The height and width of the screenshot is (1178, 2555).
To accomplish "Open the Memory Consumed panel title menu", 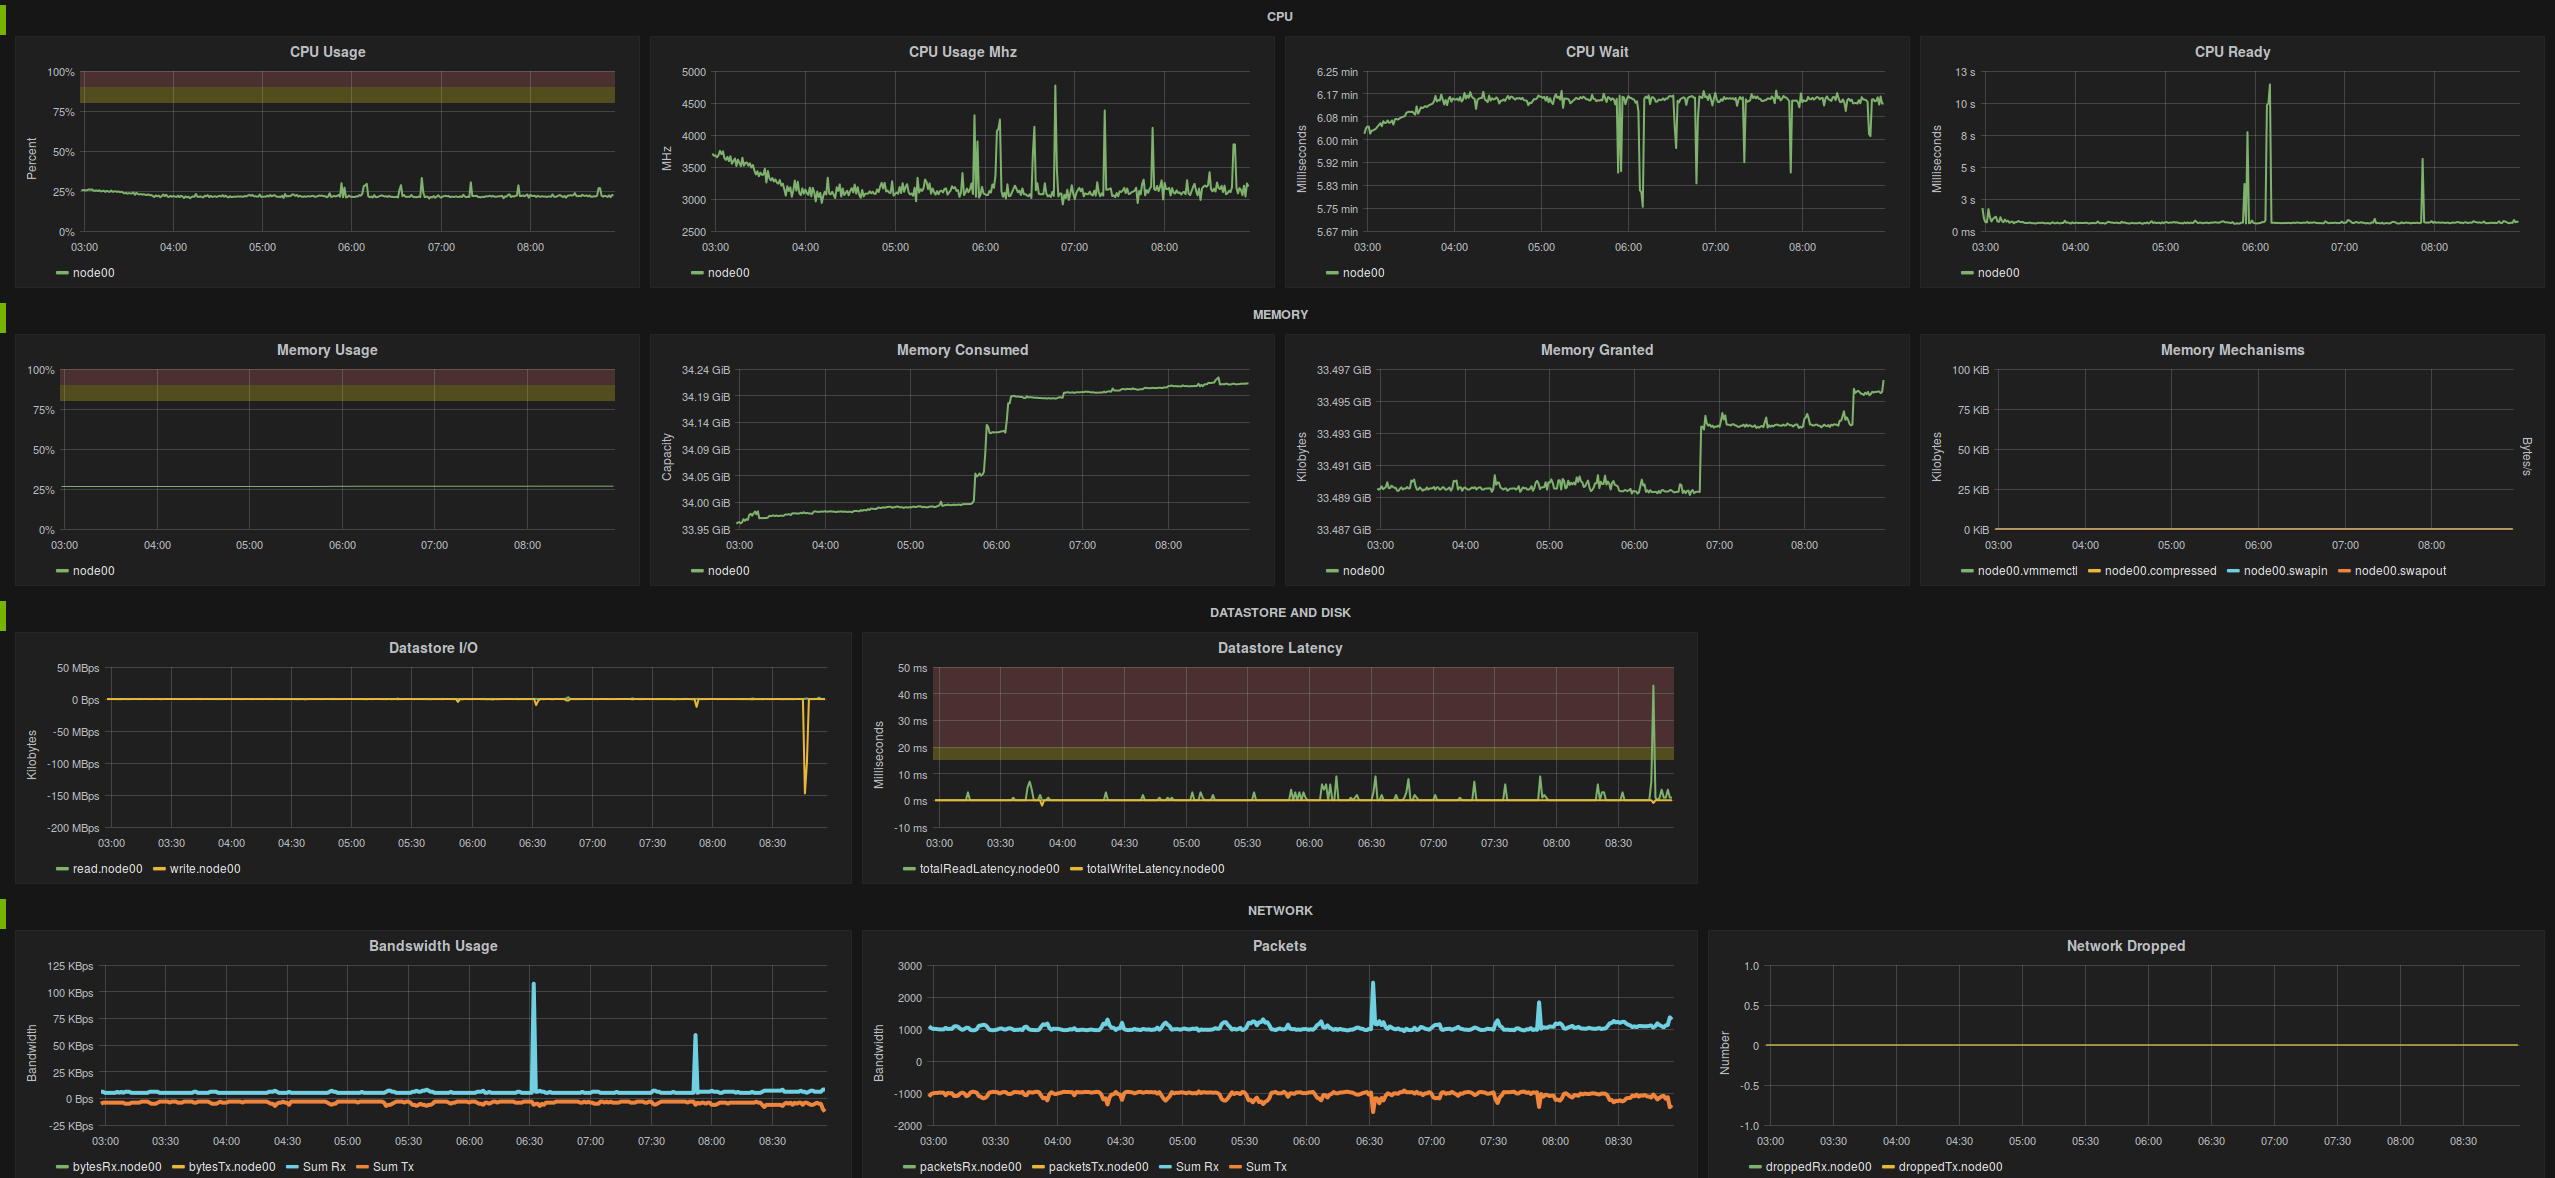I will click(961, 350).
